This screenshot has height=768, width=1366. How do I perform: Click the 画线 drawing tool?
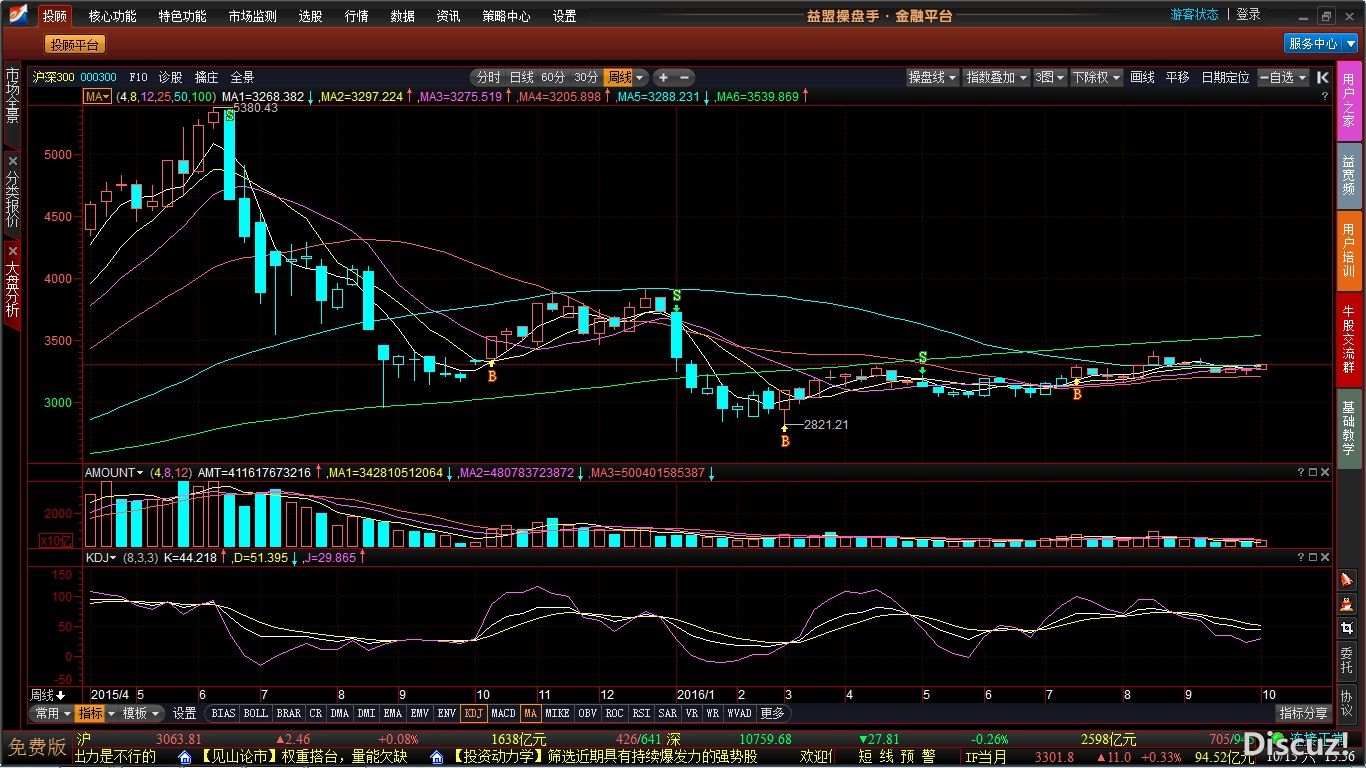click(1142, 77)
